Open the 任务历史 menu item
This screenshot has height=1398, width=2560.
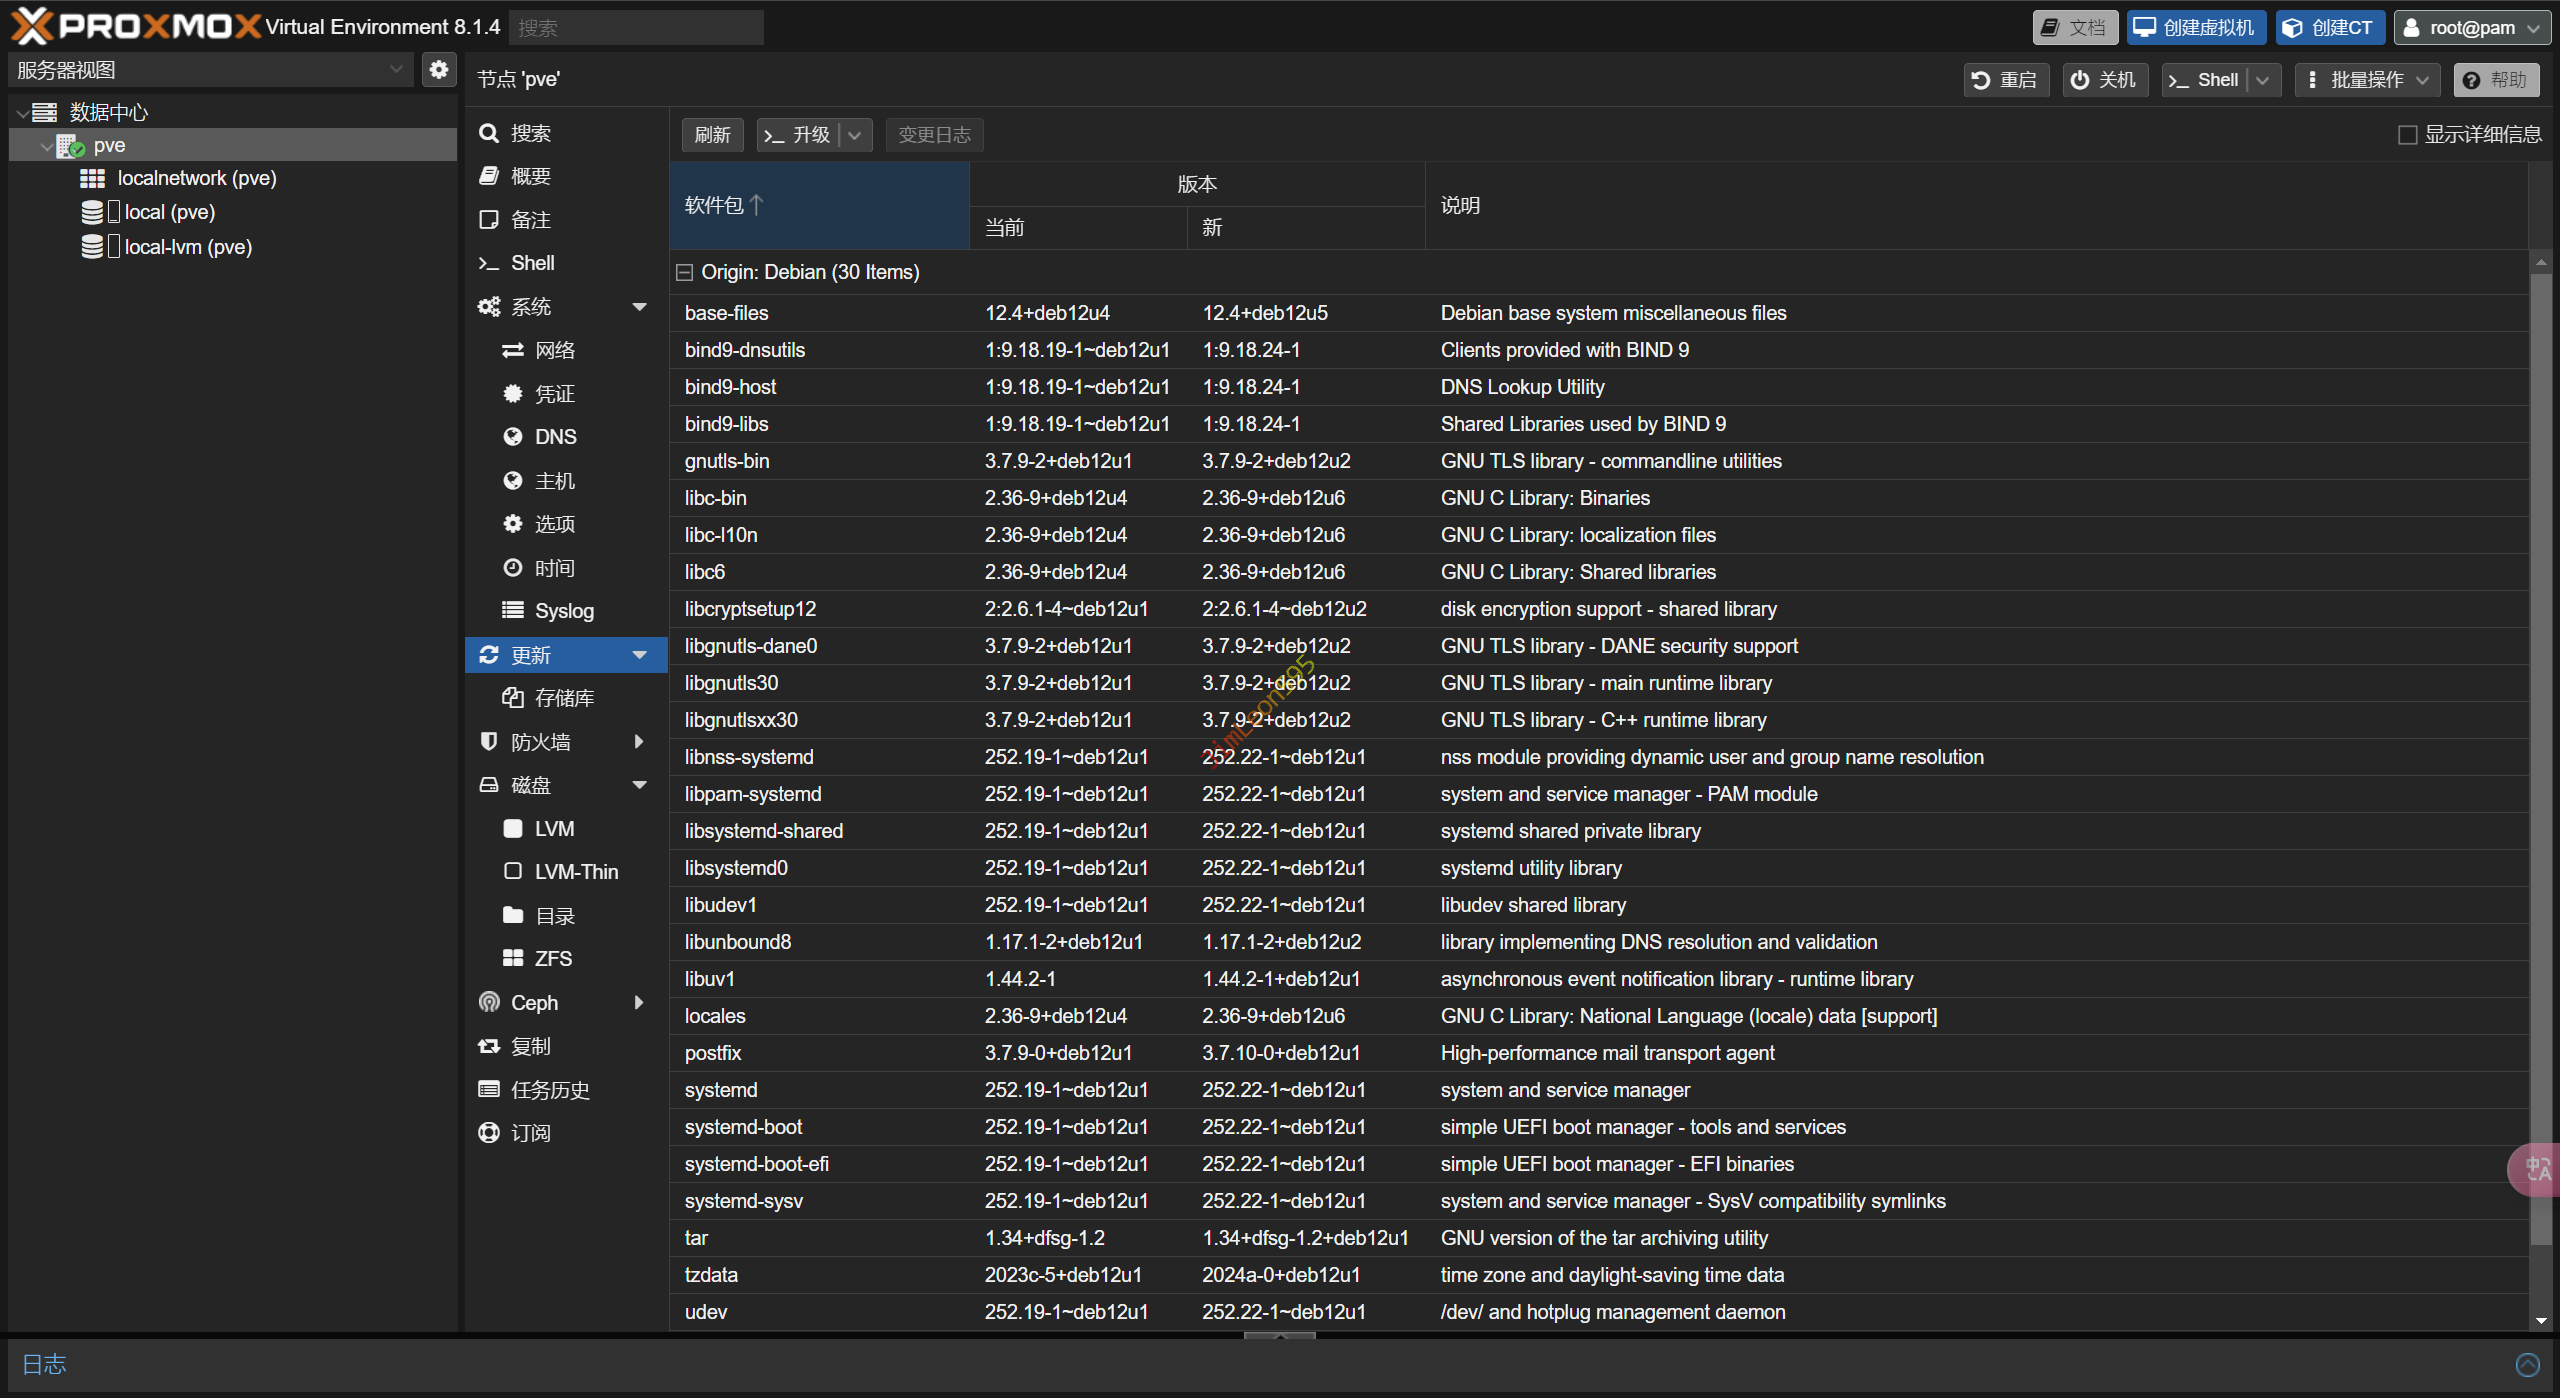point(549,1090)
